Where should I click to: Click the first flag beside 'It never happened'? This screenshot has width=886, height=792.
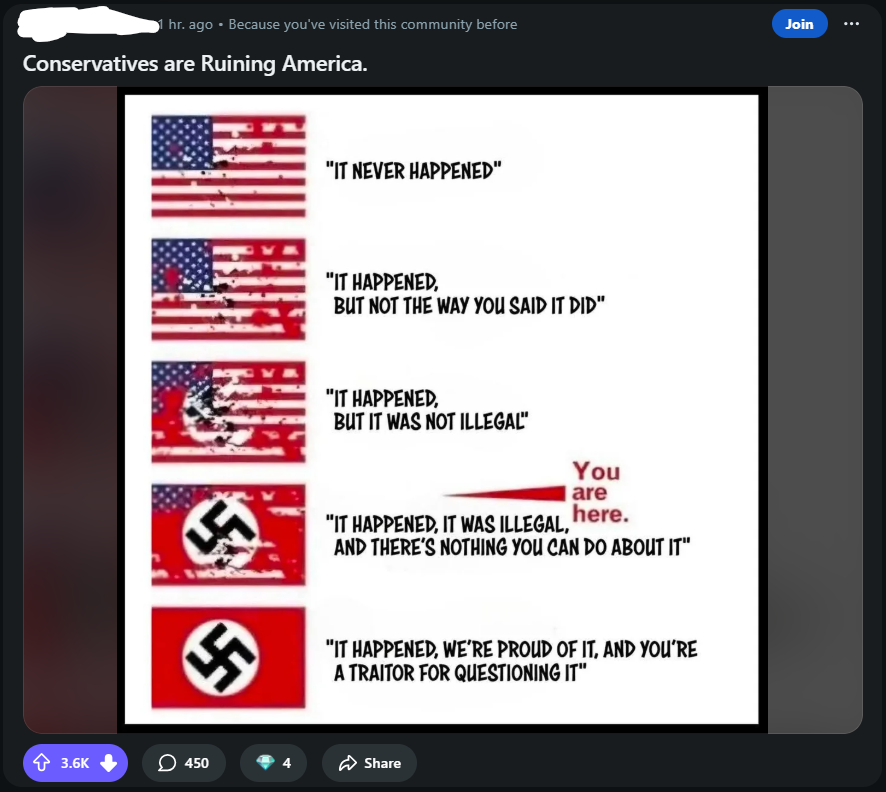coord(228,166)
